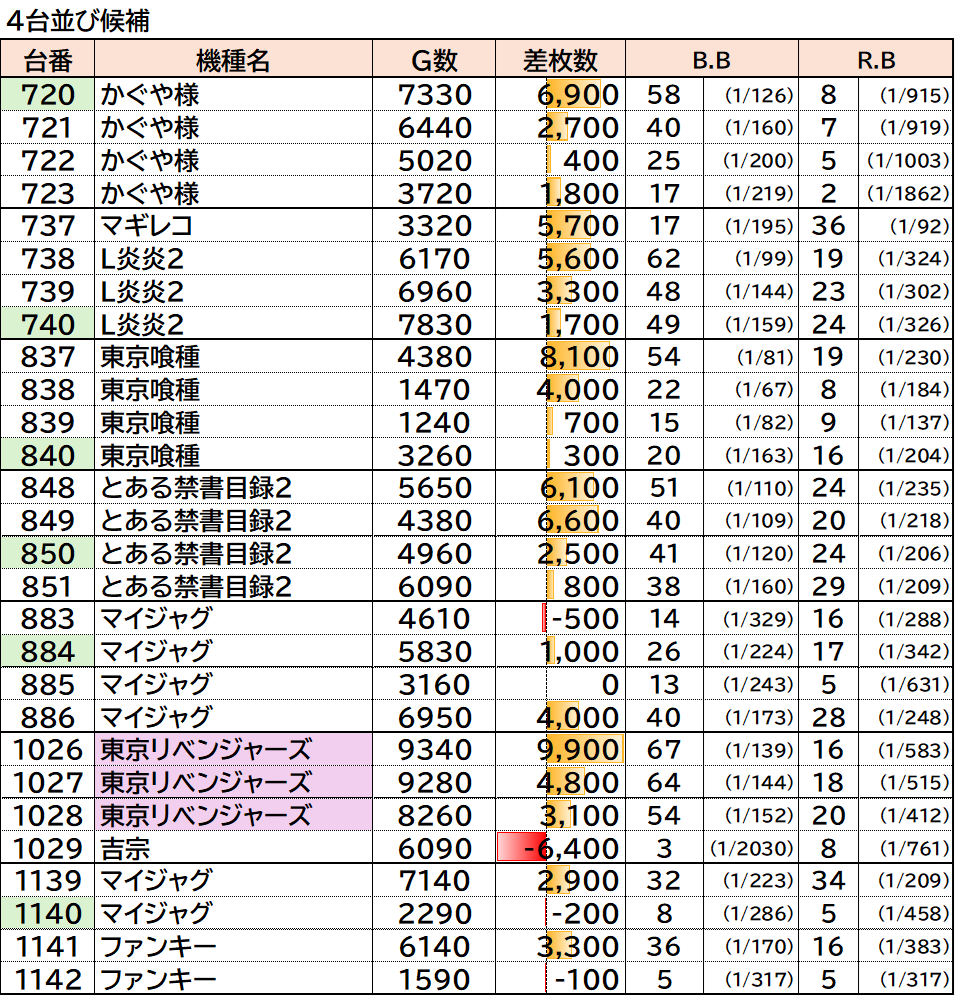Click the 9,900 difference value
This screenshot has height=996, width=955.
coord(578,750)
